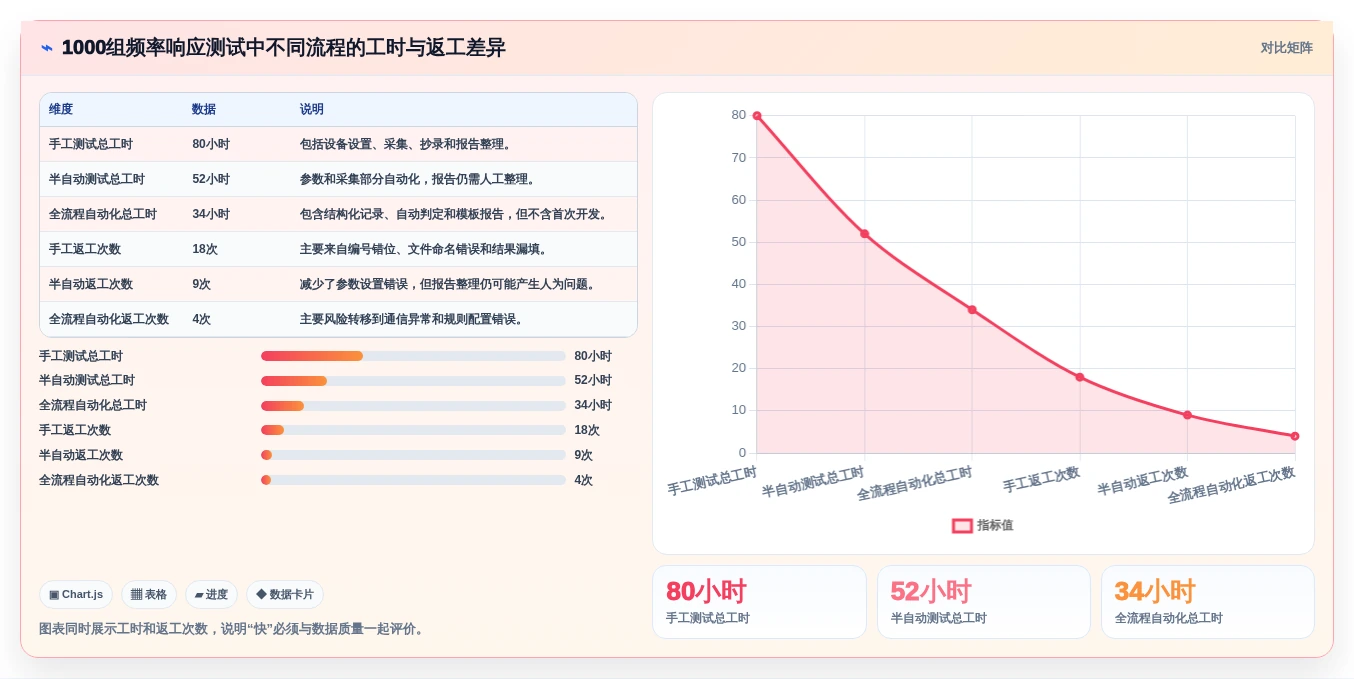Click the chart data point at 9
Screen dimensions: 1354x679
[x=1187, y=415]
